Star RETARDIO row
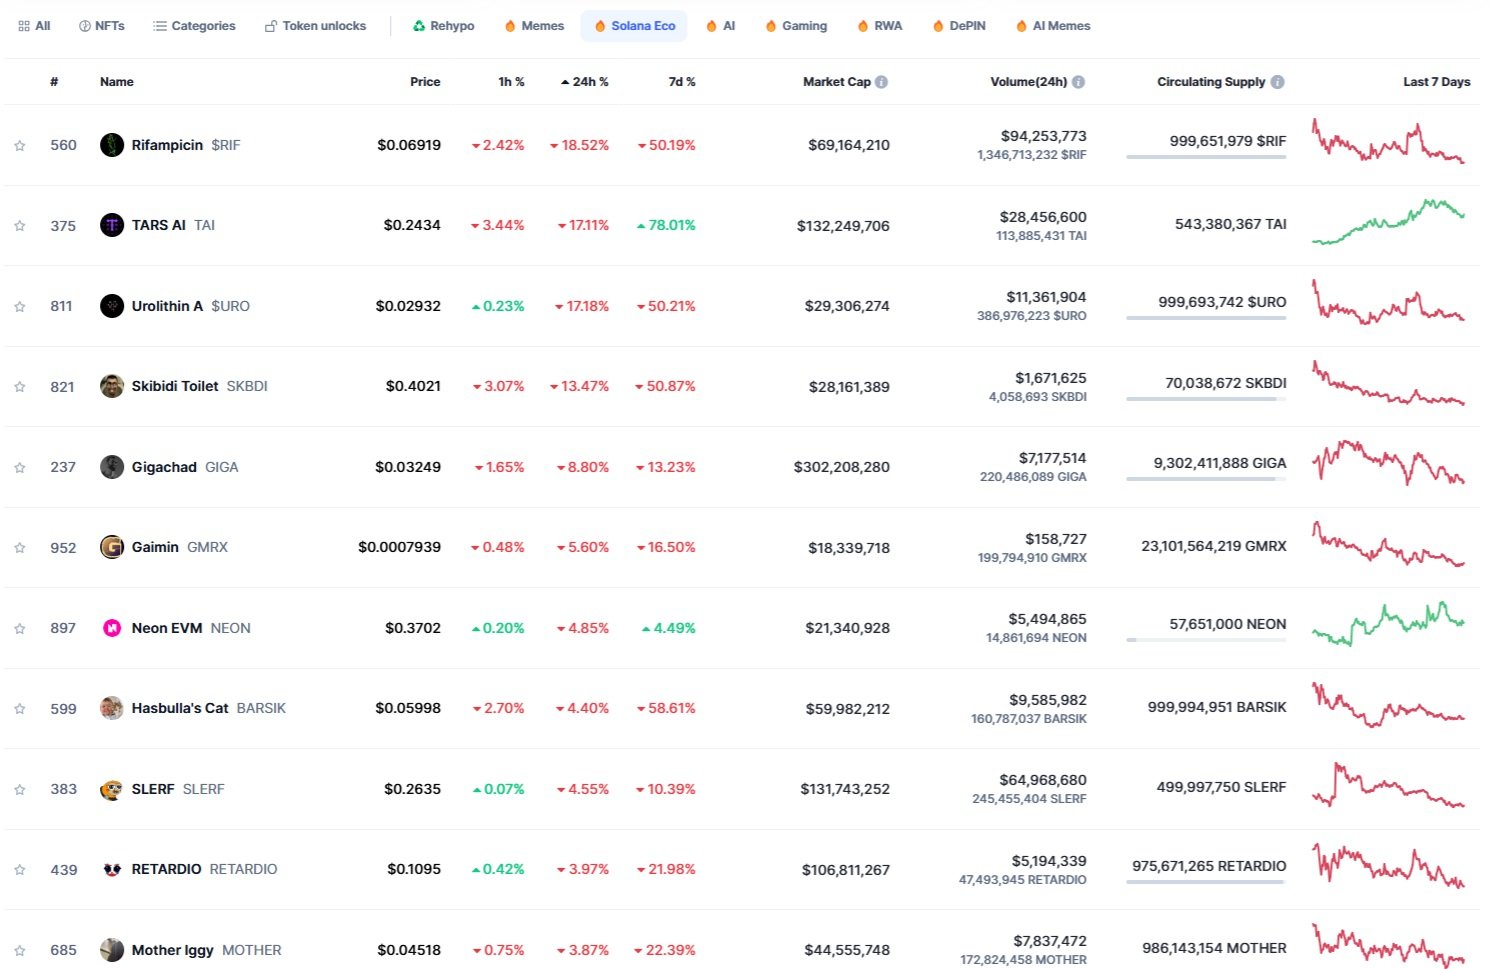Viewport: 1504px width, 969px height. [20, 870]
